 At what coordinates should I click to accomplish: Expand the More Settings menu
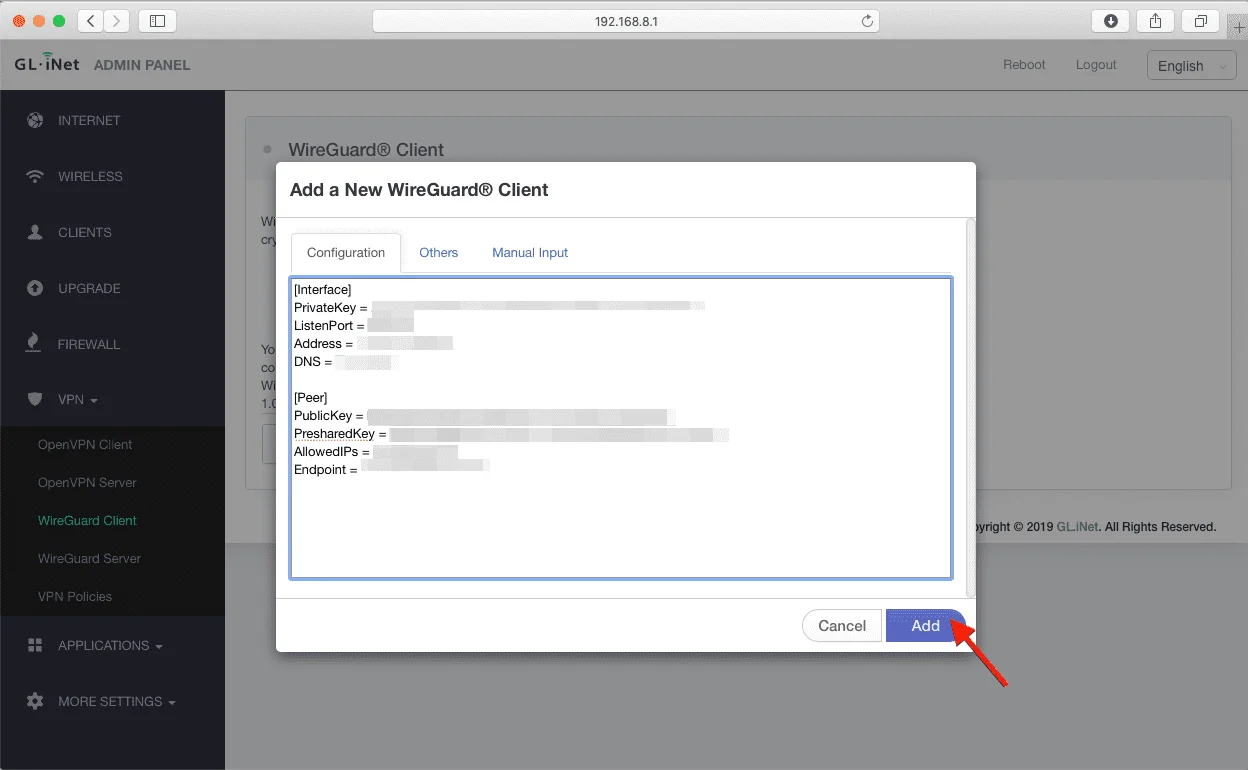[x=116, y=702]
